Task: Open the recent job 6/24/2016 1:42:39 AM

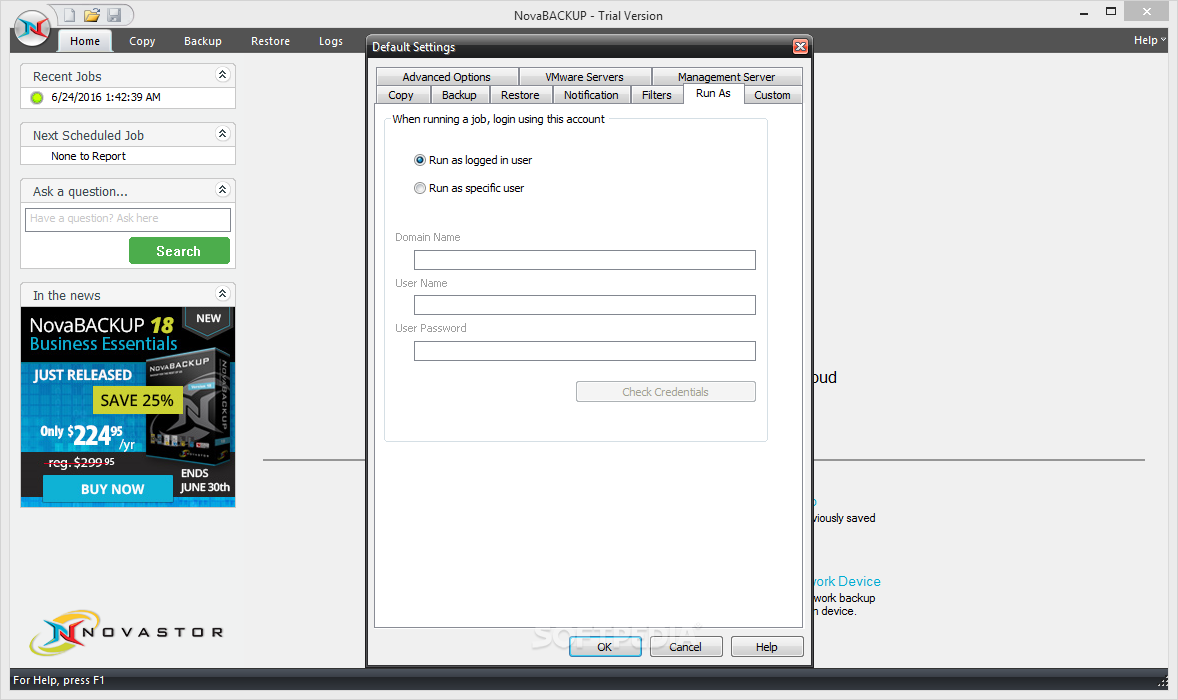Action: (x=106, y=98)
